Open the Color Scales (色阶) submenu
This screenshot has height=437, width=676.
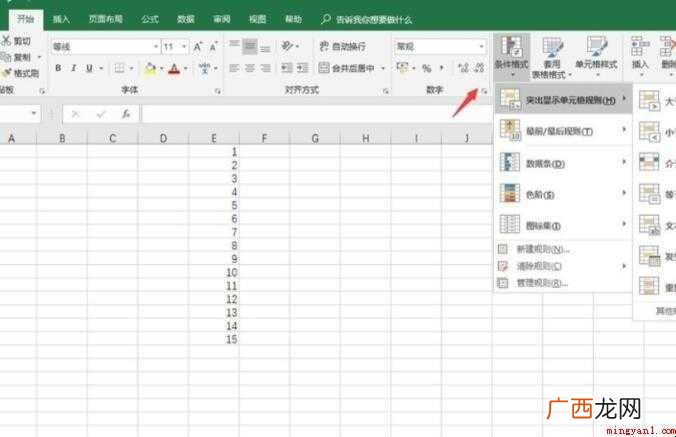click(563, 194)
